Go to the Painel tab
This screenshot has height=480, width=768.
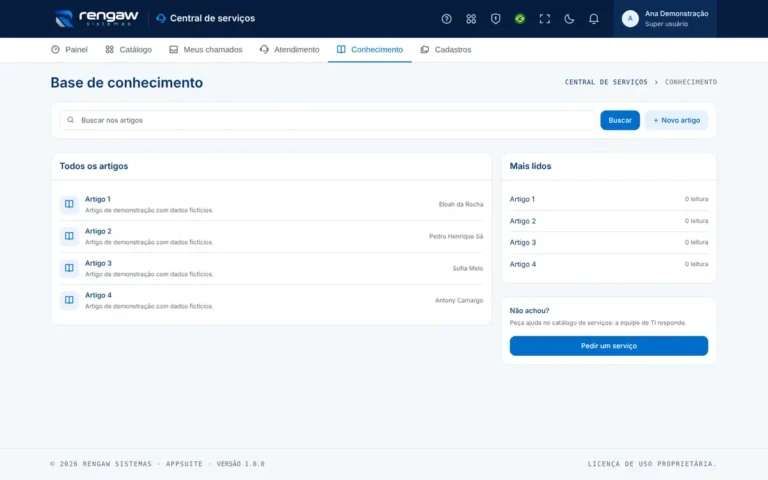[69, 49]
